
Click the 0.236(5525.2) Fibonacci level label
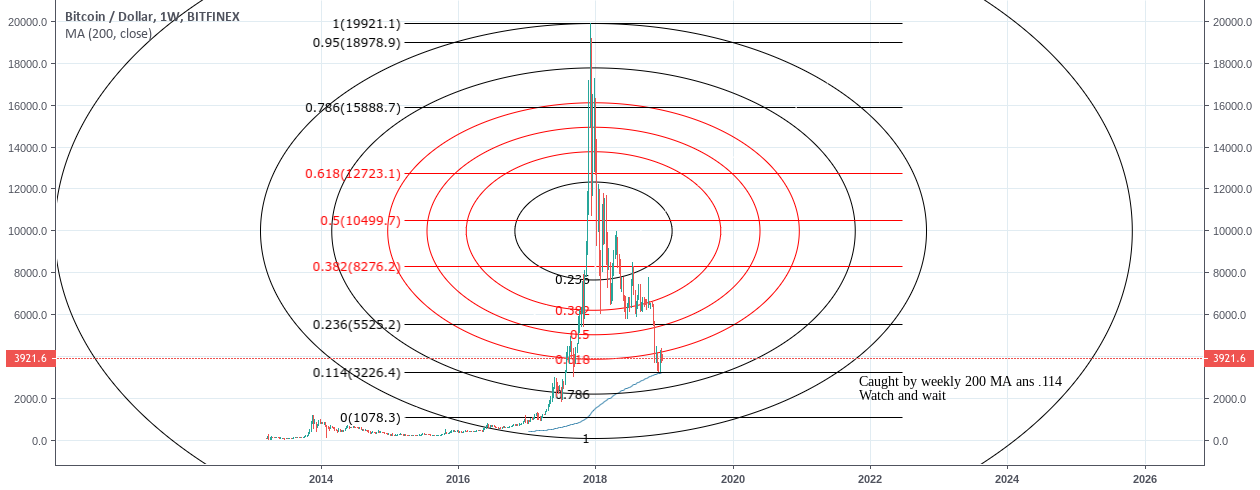tap(356, 325)
